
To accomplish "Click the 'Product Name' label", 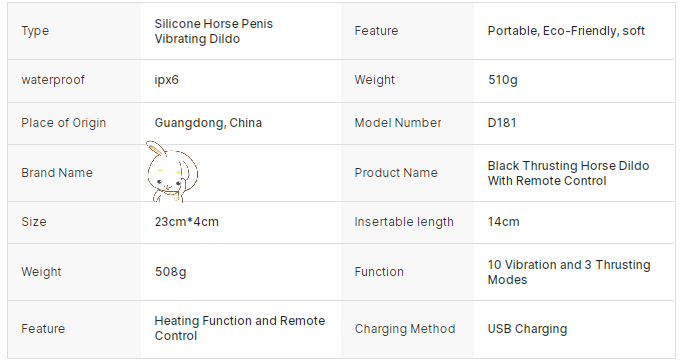I will point(396,173).
